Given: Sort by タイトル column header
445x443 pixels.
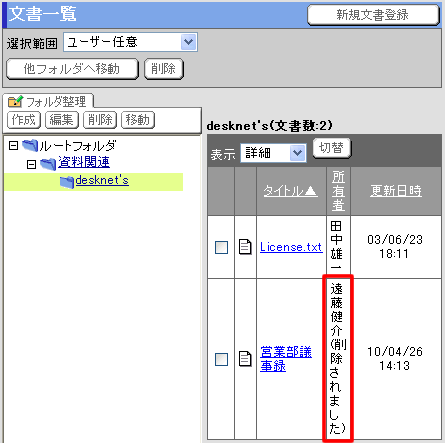Looking at the screenshot, I should [x=290, y=191].
